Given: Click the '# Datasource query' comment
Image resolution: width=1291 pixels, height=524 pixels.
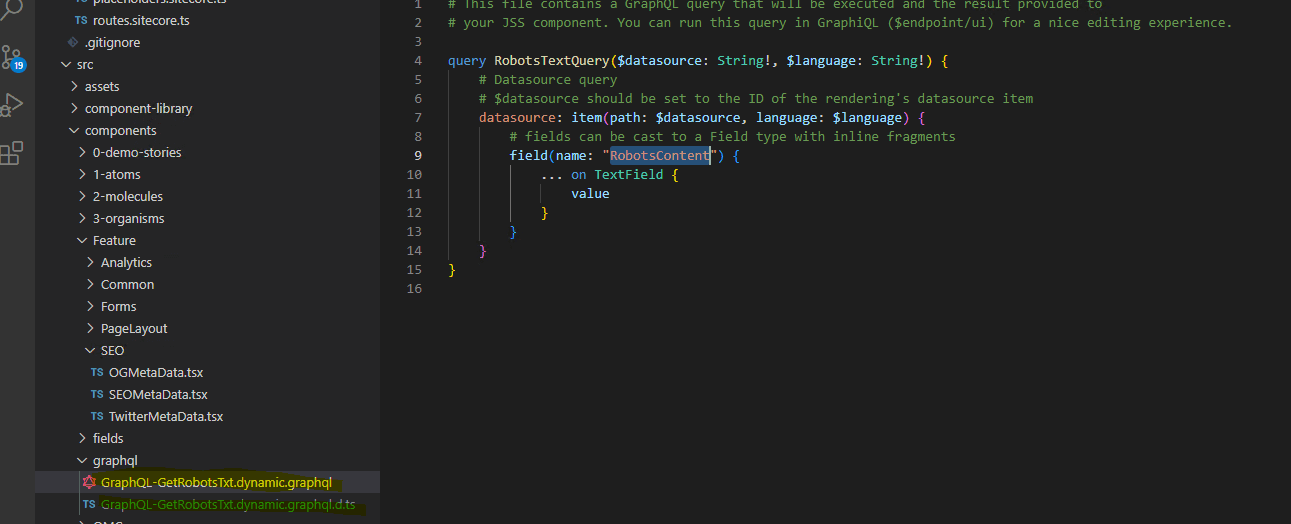Looking at the screenshot, I should point(548,79).
